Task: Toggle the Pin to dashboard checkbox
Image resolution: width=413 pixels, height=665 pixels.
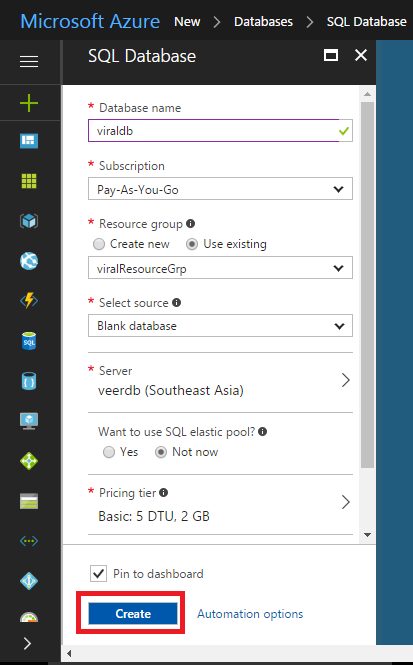Action: (98, 574)
